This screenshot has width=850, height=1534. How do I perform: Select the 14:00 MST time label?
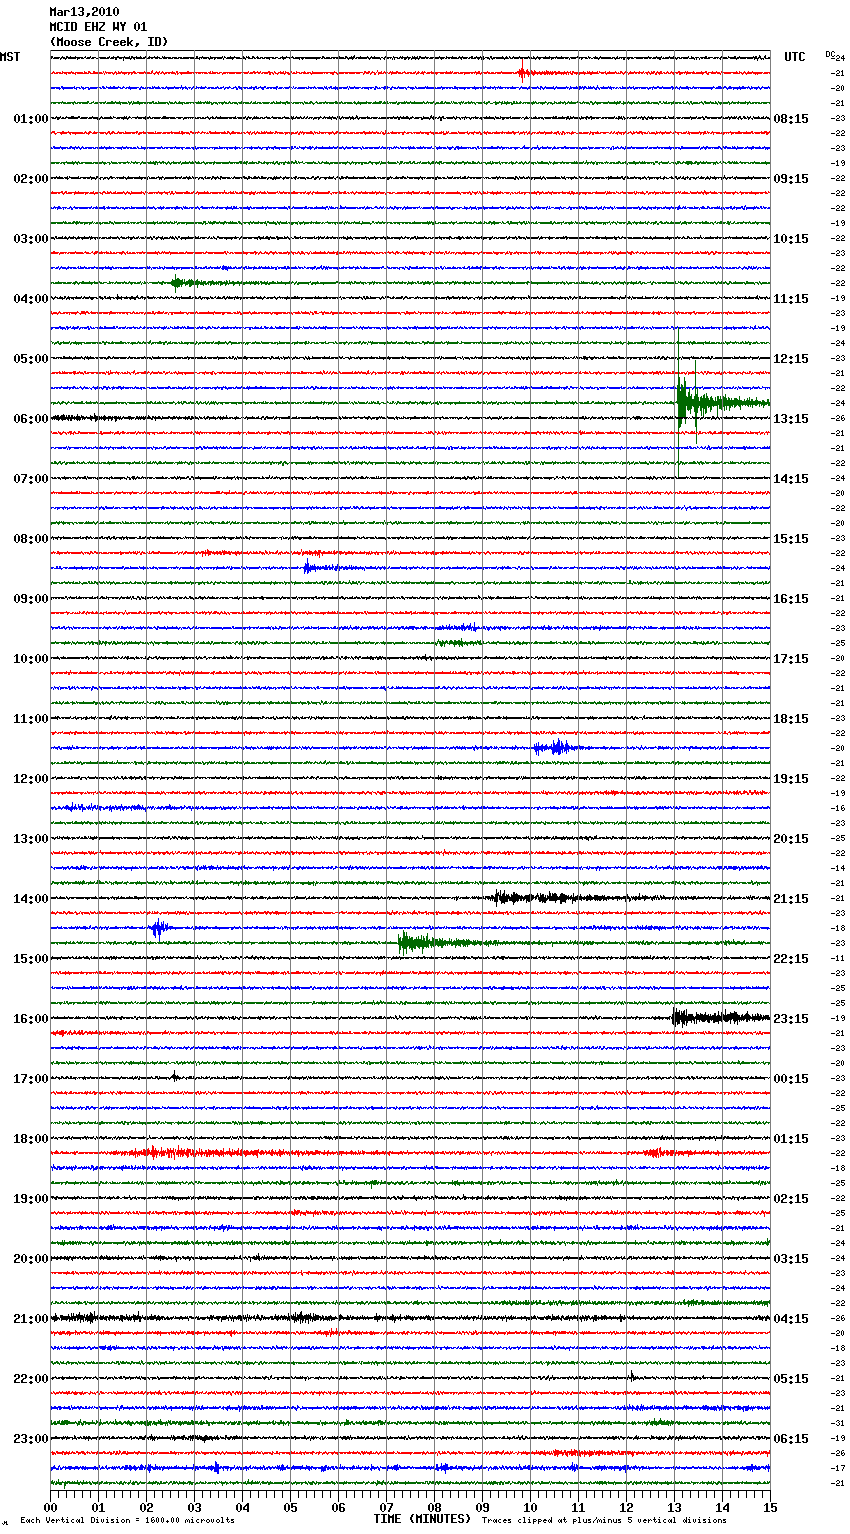31,899
